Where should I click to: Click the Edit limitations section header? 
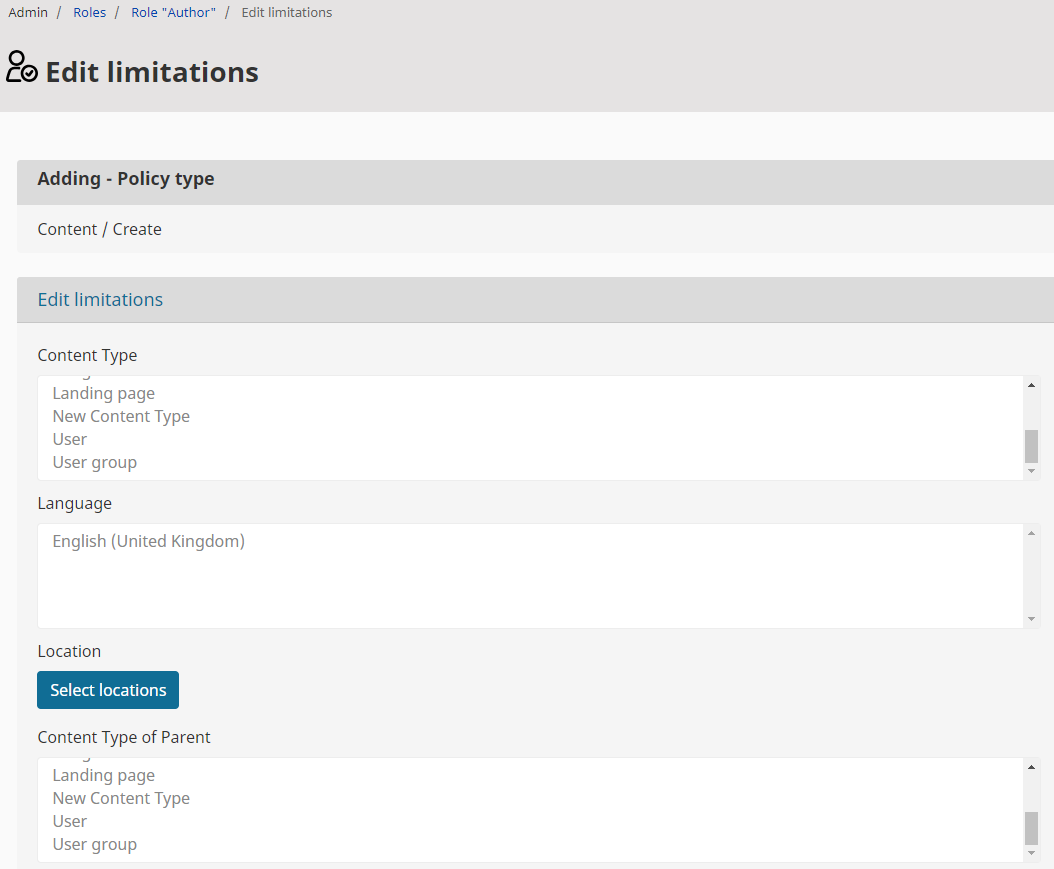point(100,300)
